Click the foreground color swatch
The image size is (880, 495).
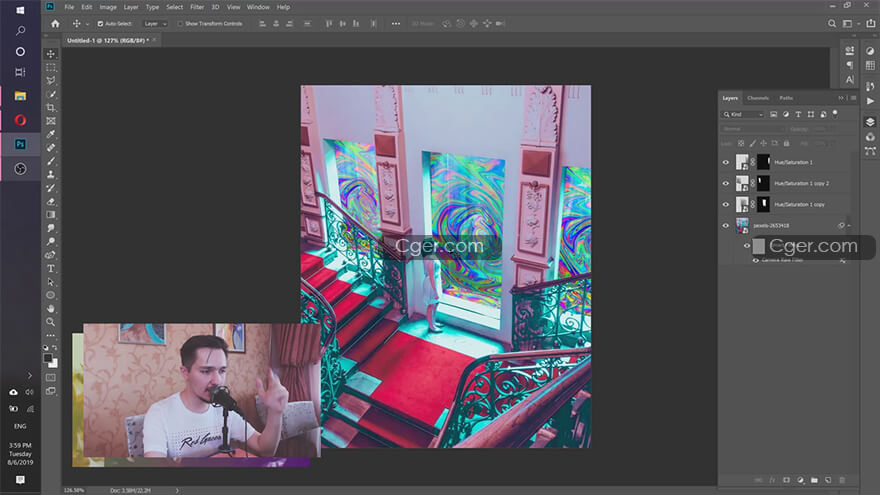click(48, 358)
